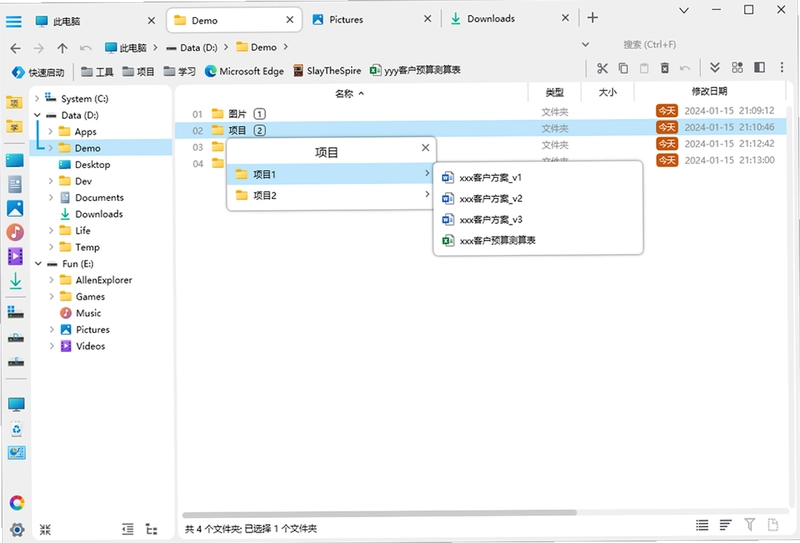Screen dimensions: 800x543
Task: Open the 学习 quick launch folder
Action: 180,71
